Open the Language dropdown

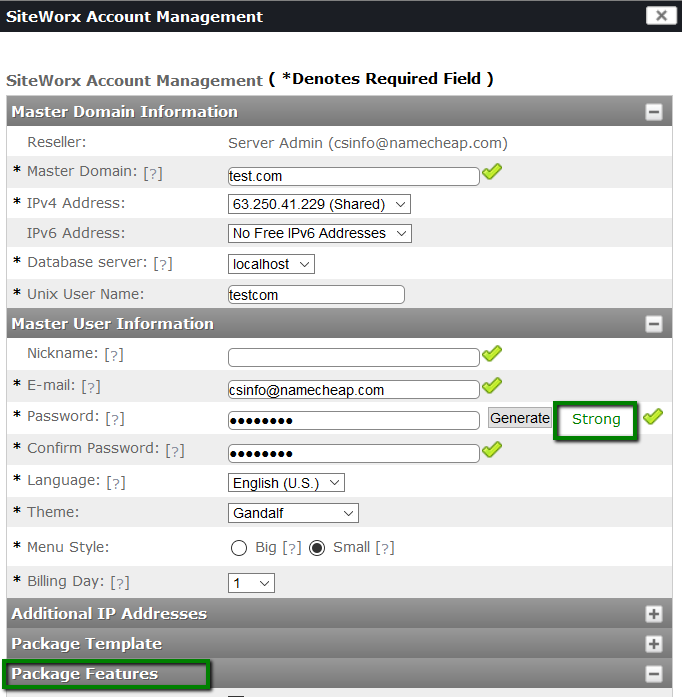pos(286,483)
